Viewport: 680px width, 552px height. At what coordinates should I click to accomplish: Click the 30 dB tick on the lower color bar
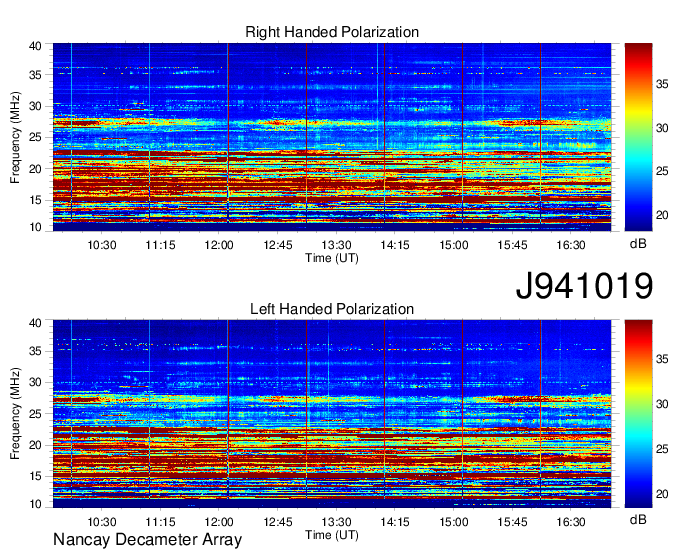point(662,404)
